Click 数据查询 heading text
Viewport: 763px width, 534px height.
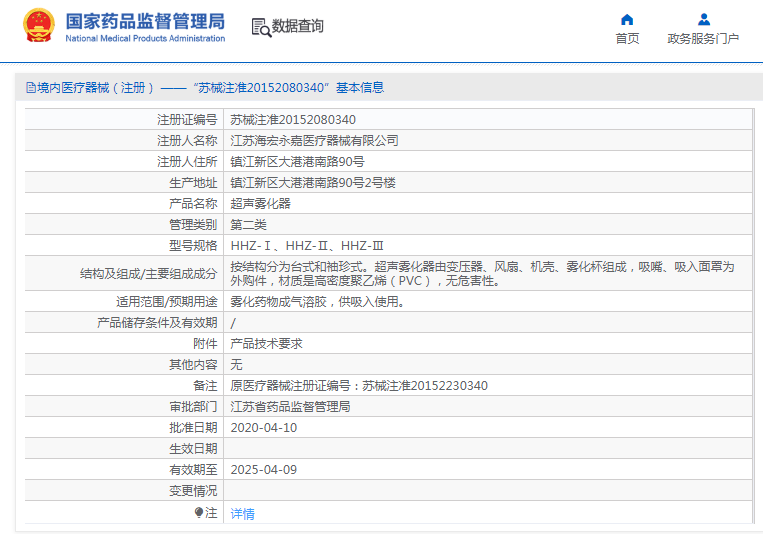297,26
